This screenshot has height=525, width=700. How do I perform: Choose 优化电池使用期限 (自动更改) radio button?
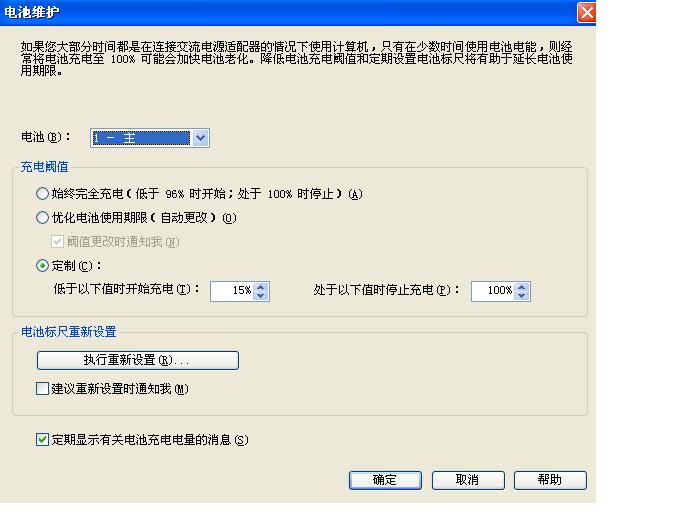[42, 217]
